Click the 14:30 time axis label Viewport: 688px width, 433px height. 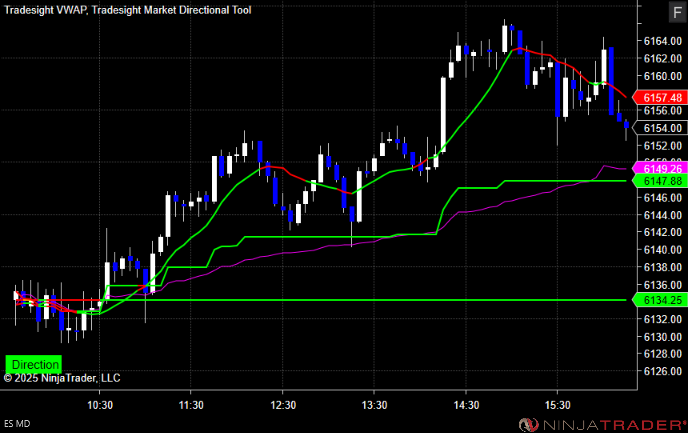pos(466,405)
